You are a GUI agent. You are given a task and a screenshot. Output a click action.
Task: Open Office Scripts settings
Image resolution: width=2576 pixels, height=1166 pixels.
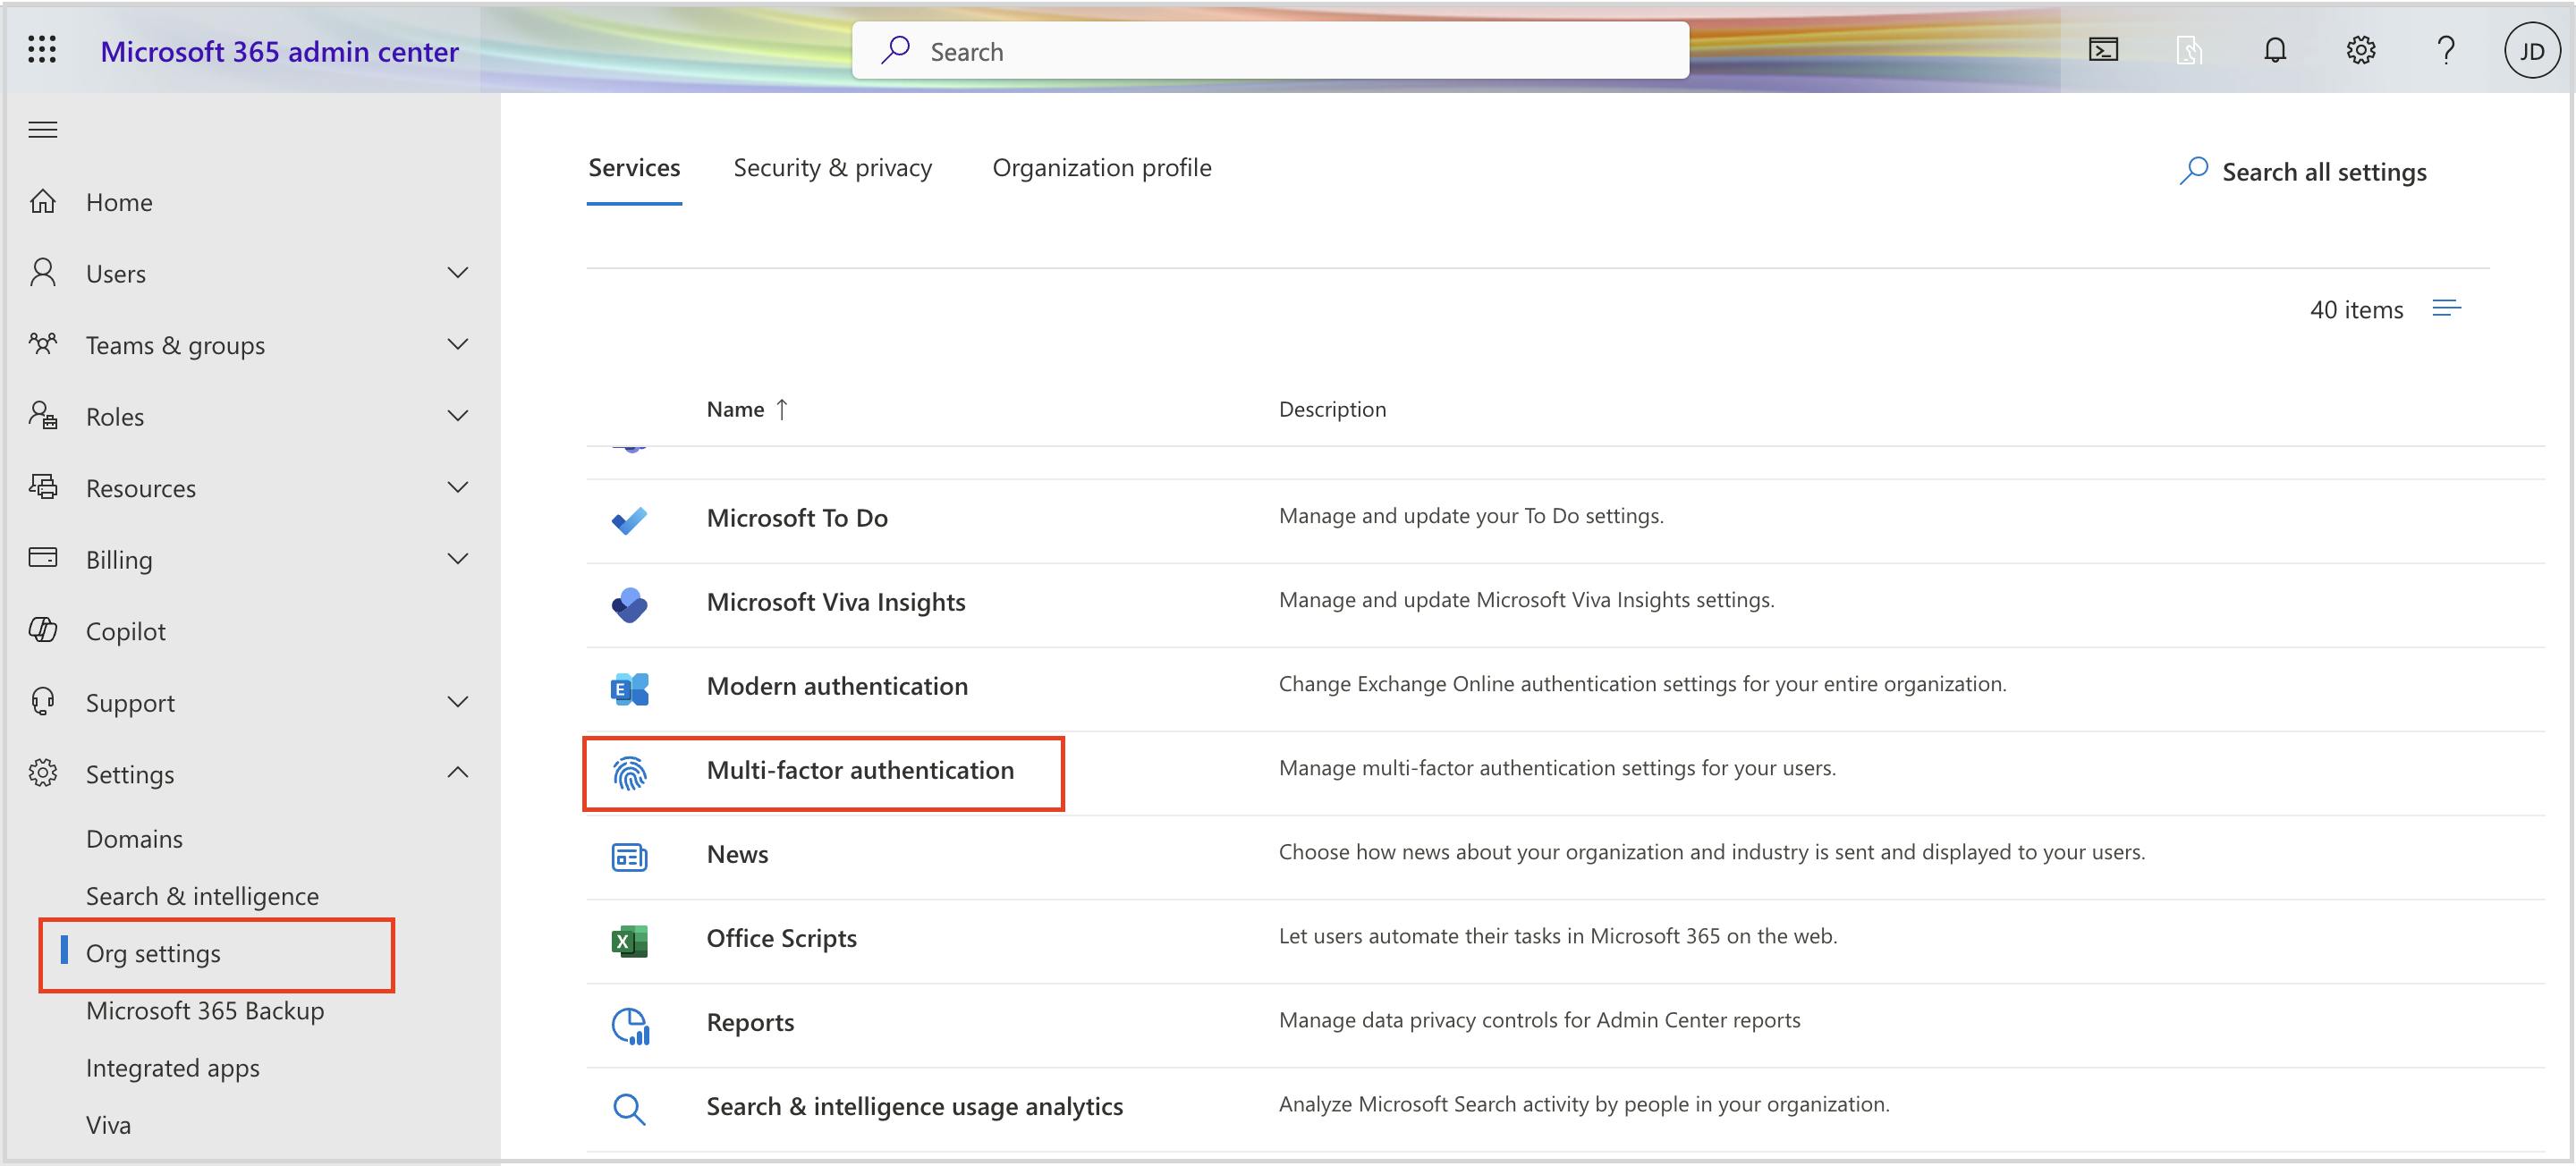click(781, 938)
